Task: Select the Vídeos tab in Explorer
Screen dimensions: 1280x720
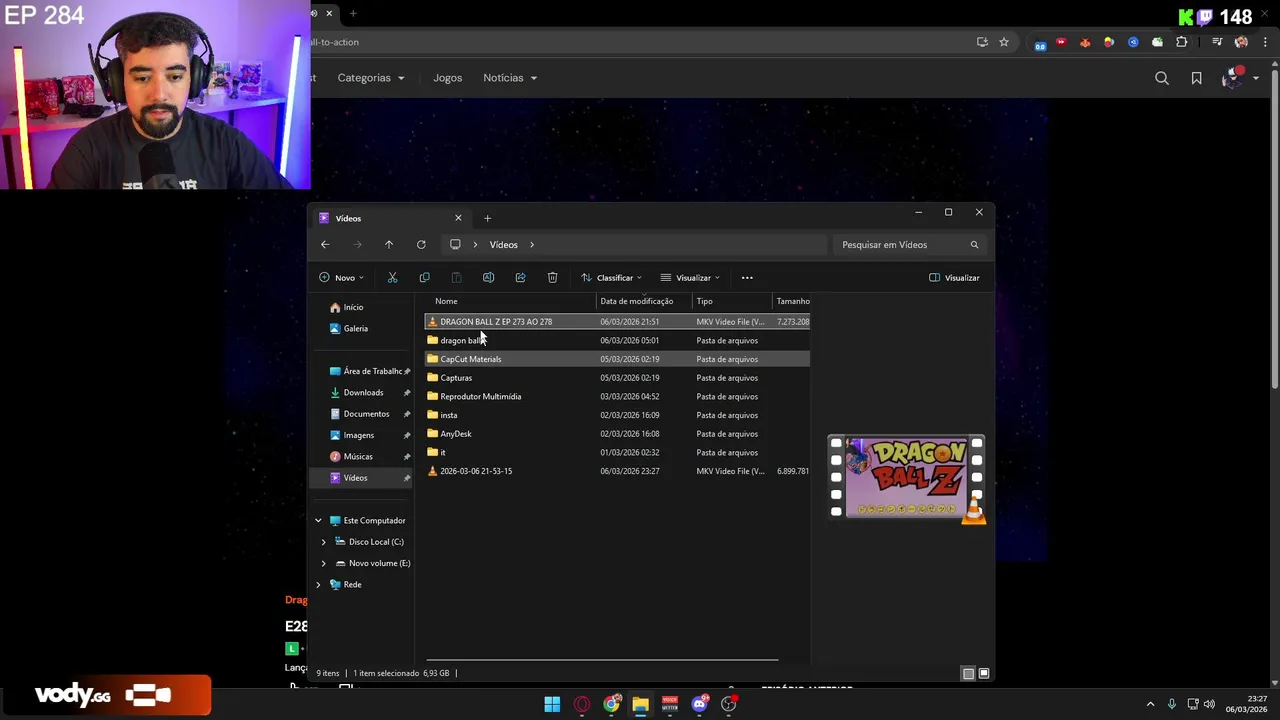Action: pyautogui.click(x=390, y=218)
